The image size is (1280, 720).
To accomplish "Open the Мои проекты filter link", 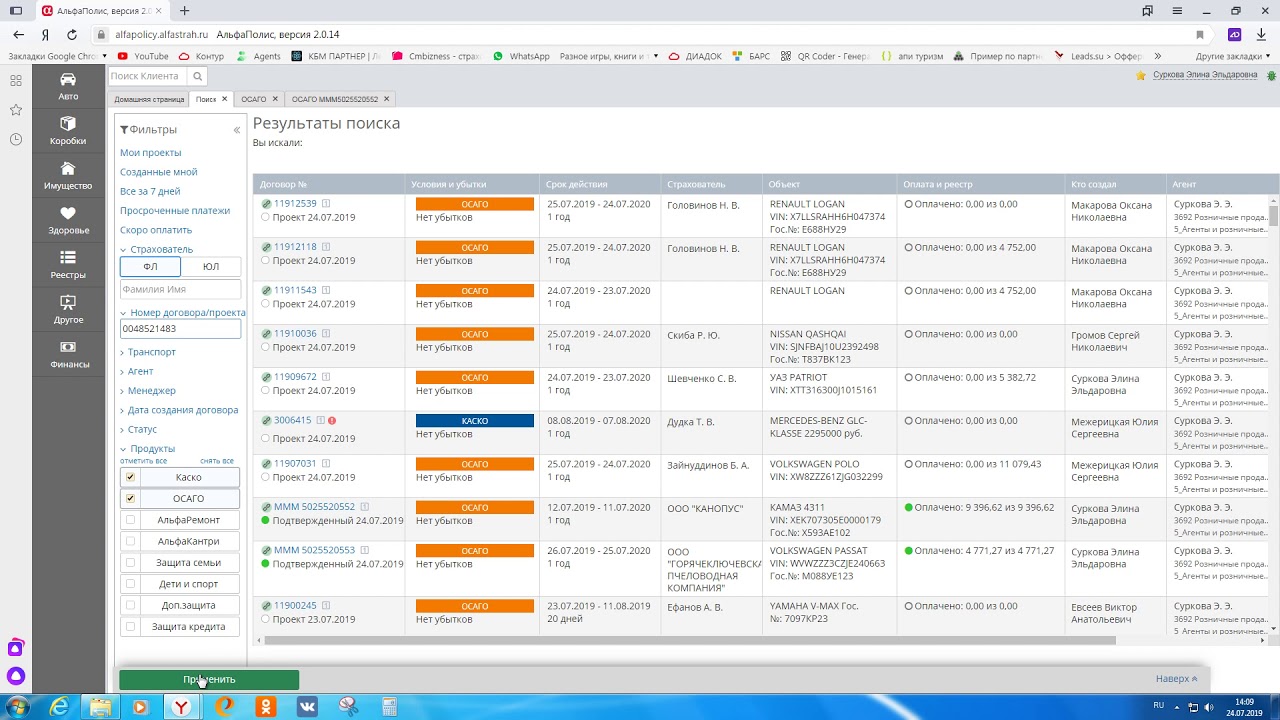I will (x=151, y=153).
